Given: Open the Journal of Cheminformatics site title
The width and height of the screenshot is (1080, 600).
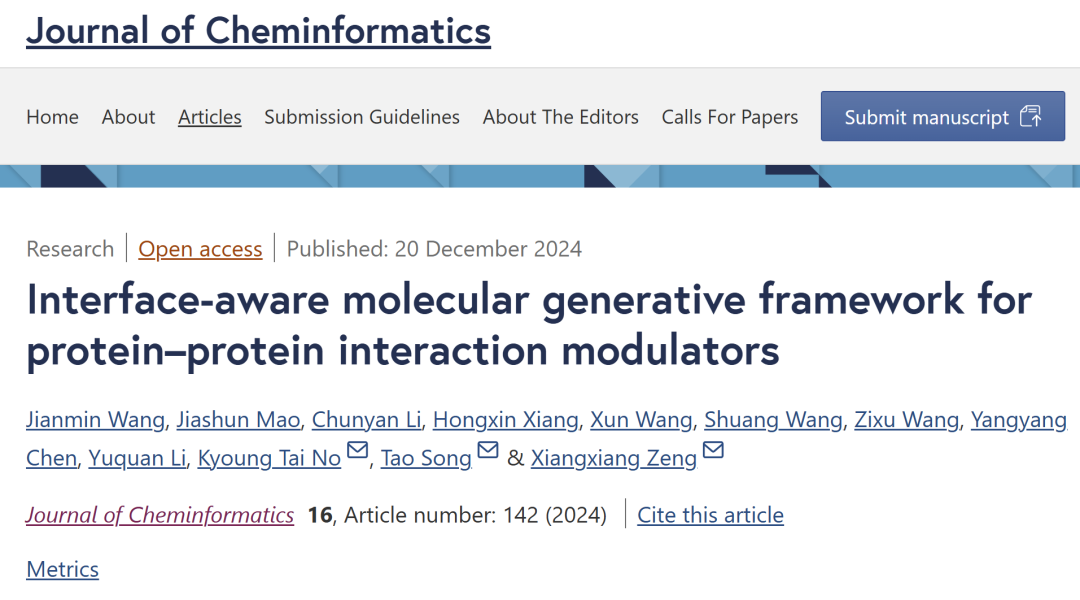Looking at the screenshot, I should [x=258, y=31].
